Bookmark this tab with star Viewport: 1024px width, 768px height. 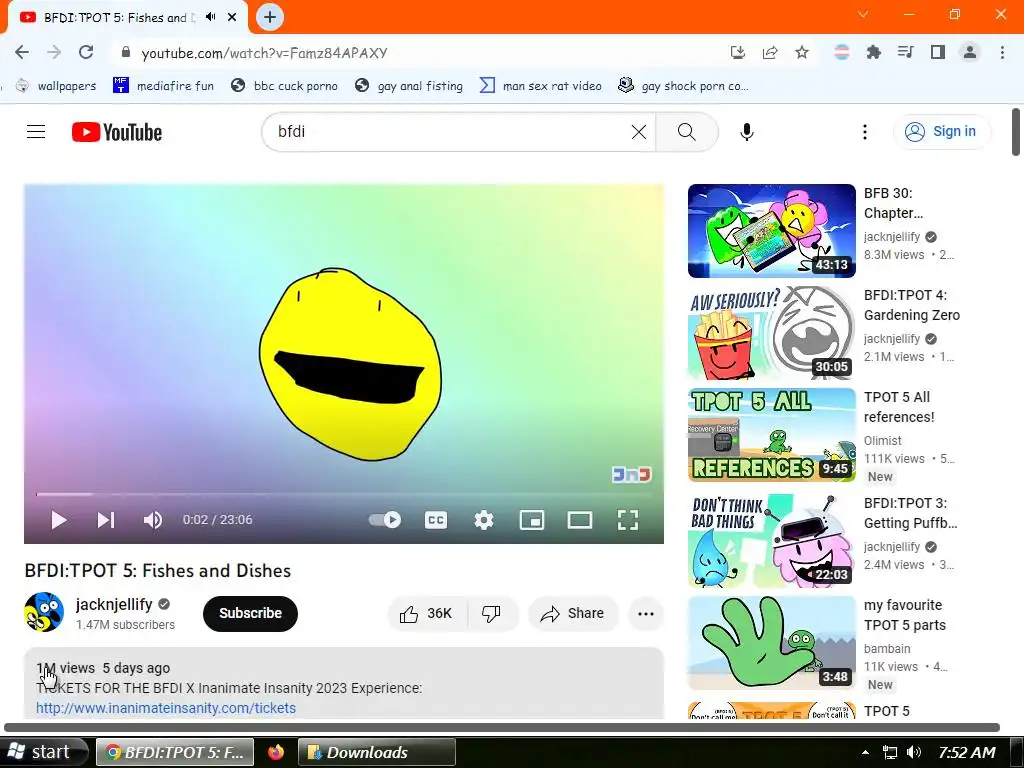(x=802, y=52)
